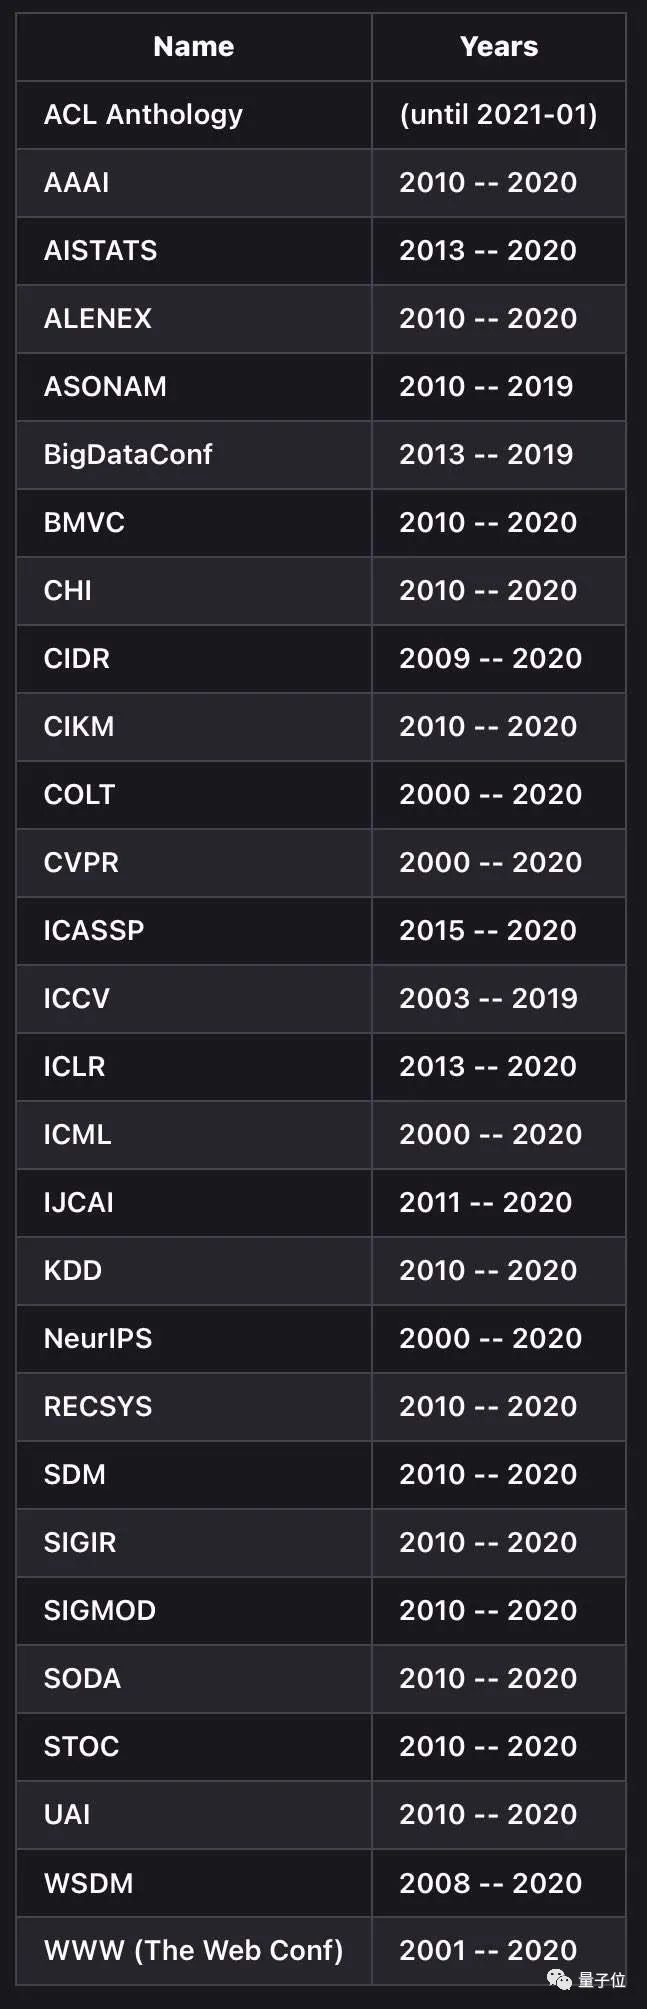Select the BigDataConf row name
The height and width of the screenshot is (2009, 647).
coord(128,454)
